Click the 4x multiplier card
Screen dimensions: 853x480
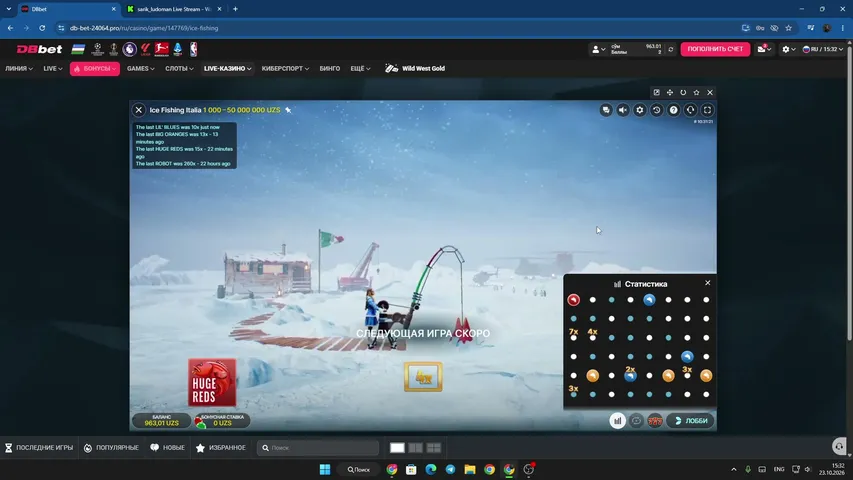pos(423,377)
